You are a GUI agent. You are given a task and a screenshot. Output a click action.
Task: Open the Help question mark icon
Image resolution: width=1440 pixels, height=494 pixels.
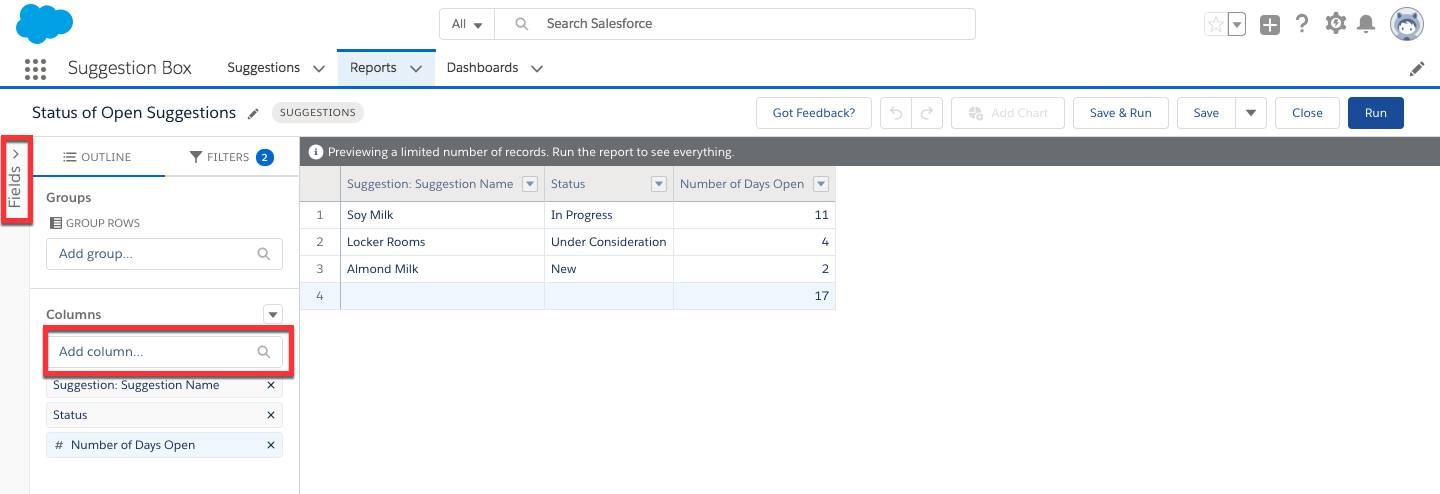(1302, 24)
